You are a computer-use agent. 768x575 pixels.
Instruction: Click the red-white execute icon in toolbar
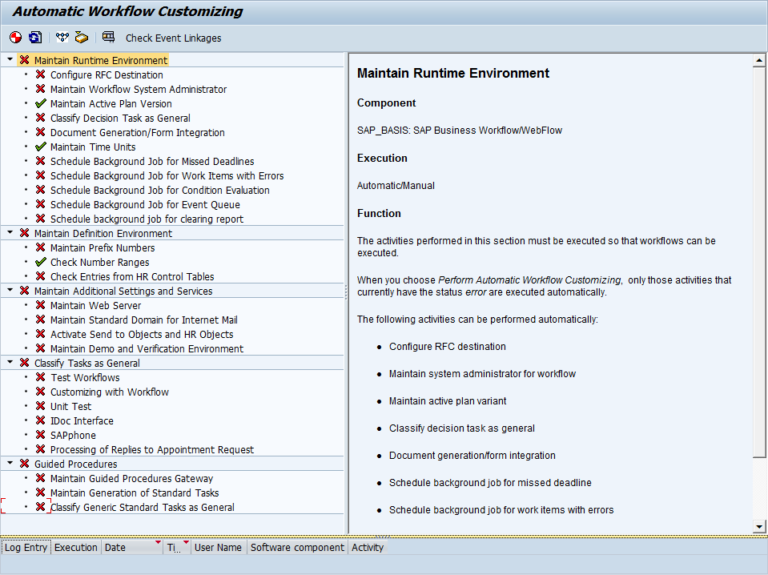tap(15, 38)
